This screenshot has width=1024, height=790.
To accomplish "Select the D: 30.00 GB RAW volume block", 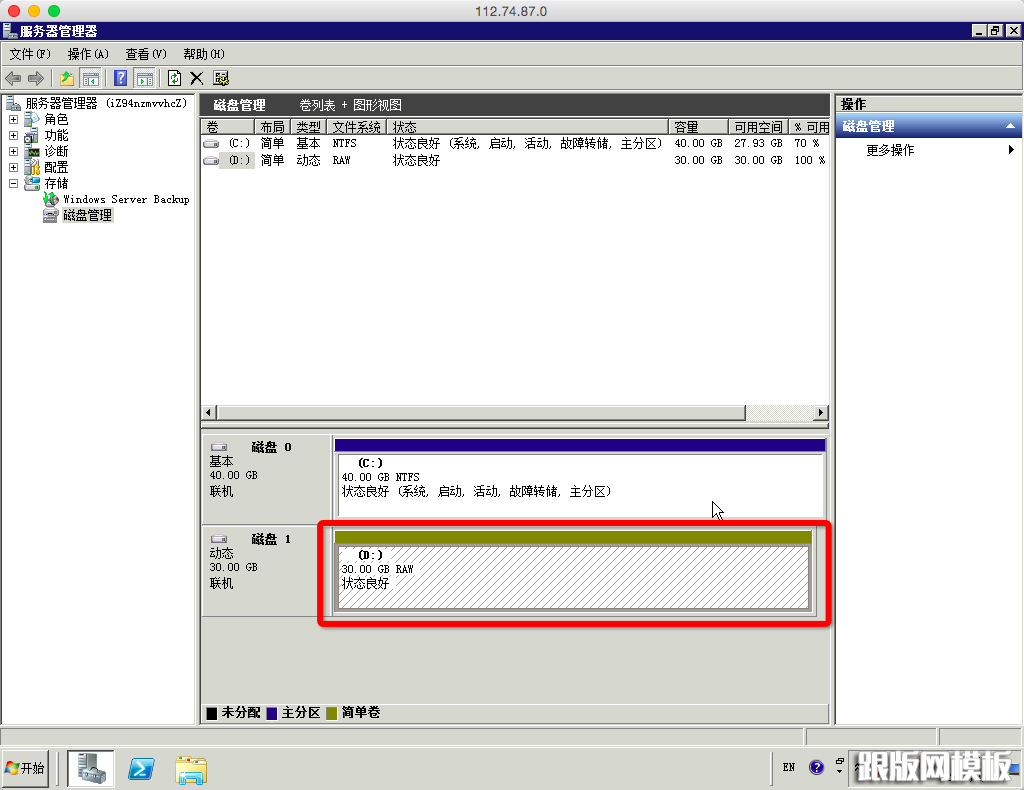I will (572, 577).
